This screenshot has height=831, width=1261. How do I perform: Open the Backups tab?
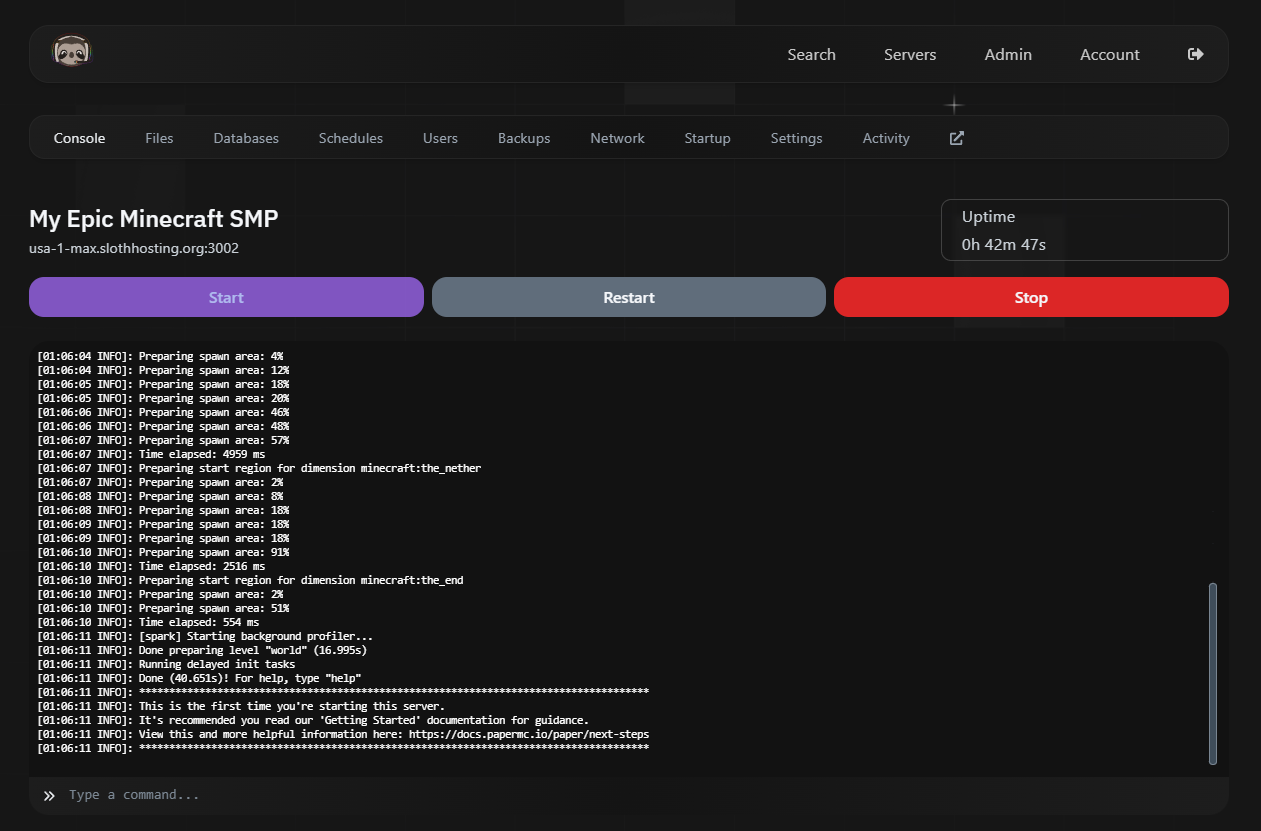point(524,138)
